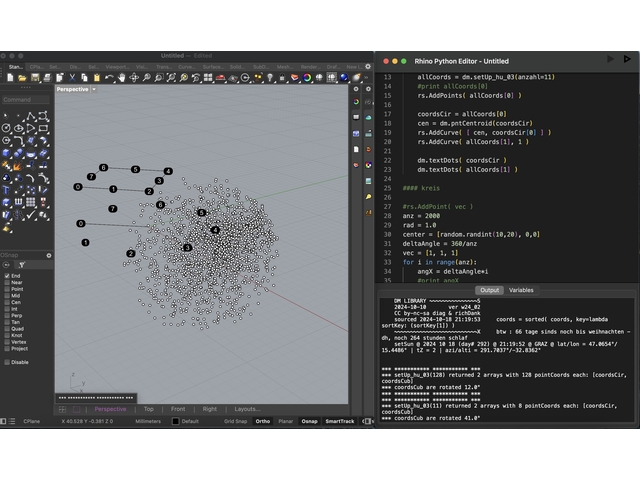This screenshot has height=480, width=640.
Task: Click the Print icon in toolbar
Action: click(47, 78)
